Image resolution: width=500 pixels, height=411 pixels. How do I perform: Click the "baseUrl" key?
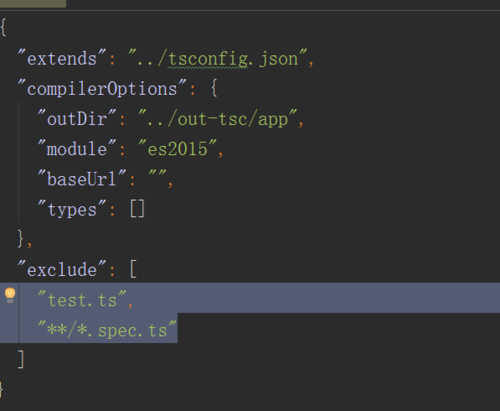tap(82, 179)
